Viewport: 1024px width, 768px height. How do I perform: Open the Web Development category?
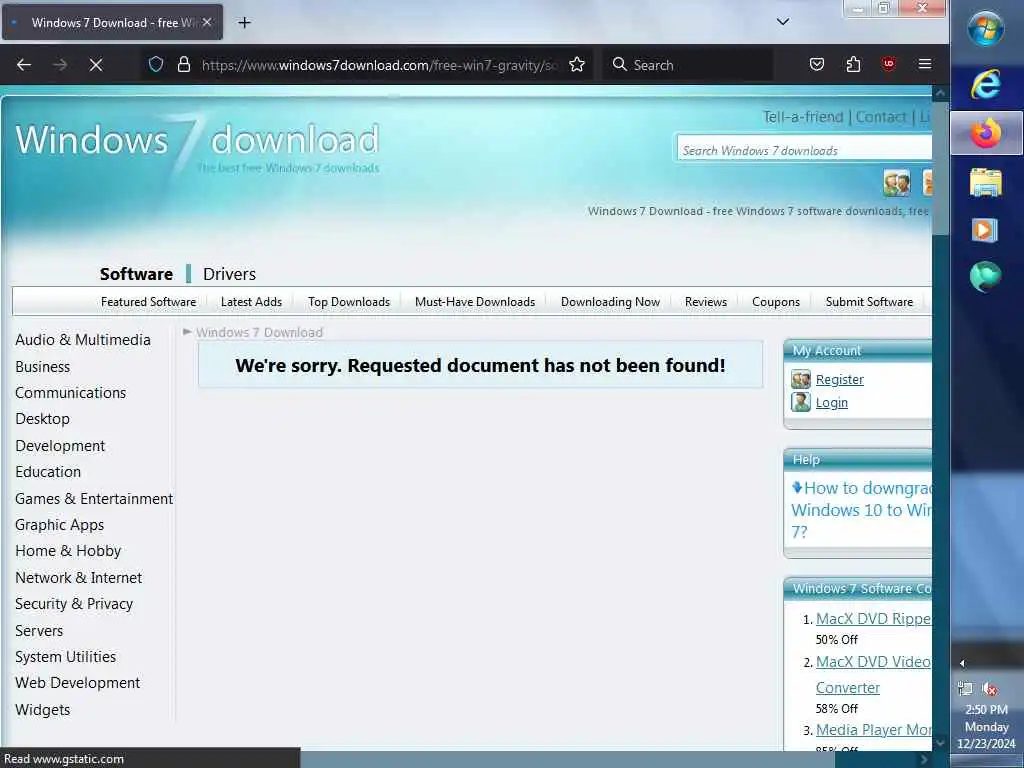[78, 682]
